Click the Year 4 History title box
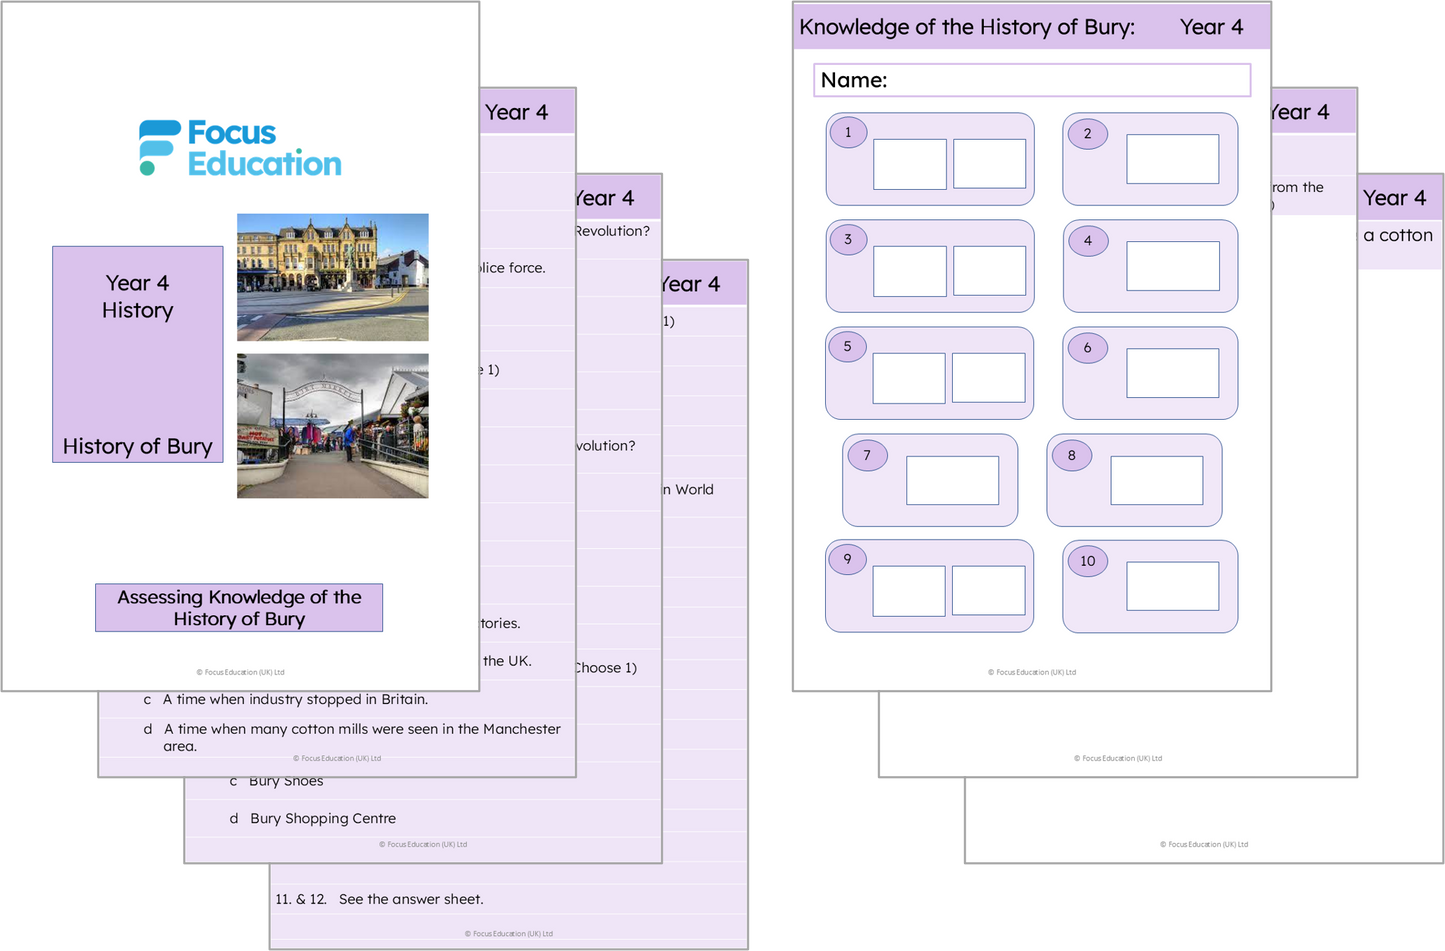The image size is (1445, 951). [137, 353]
